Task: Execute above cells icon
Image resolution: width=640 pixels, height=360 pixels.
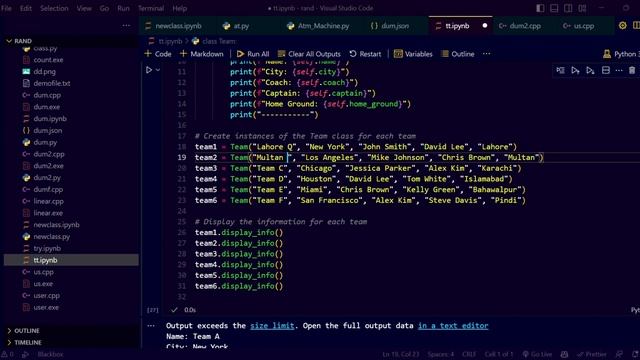Action: point(575,71)
